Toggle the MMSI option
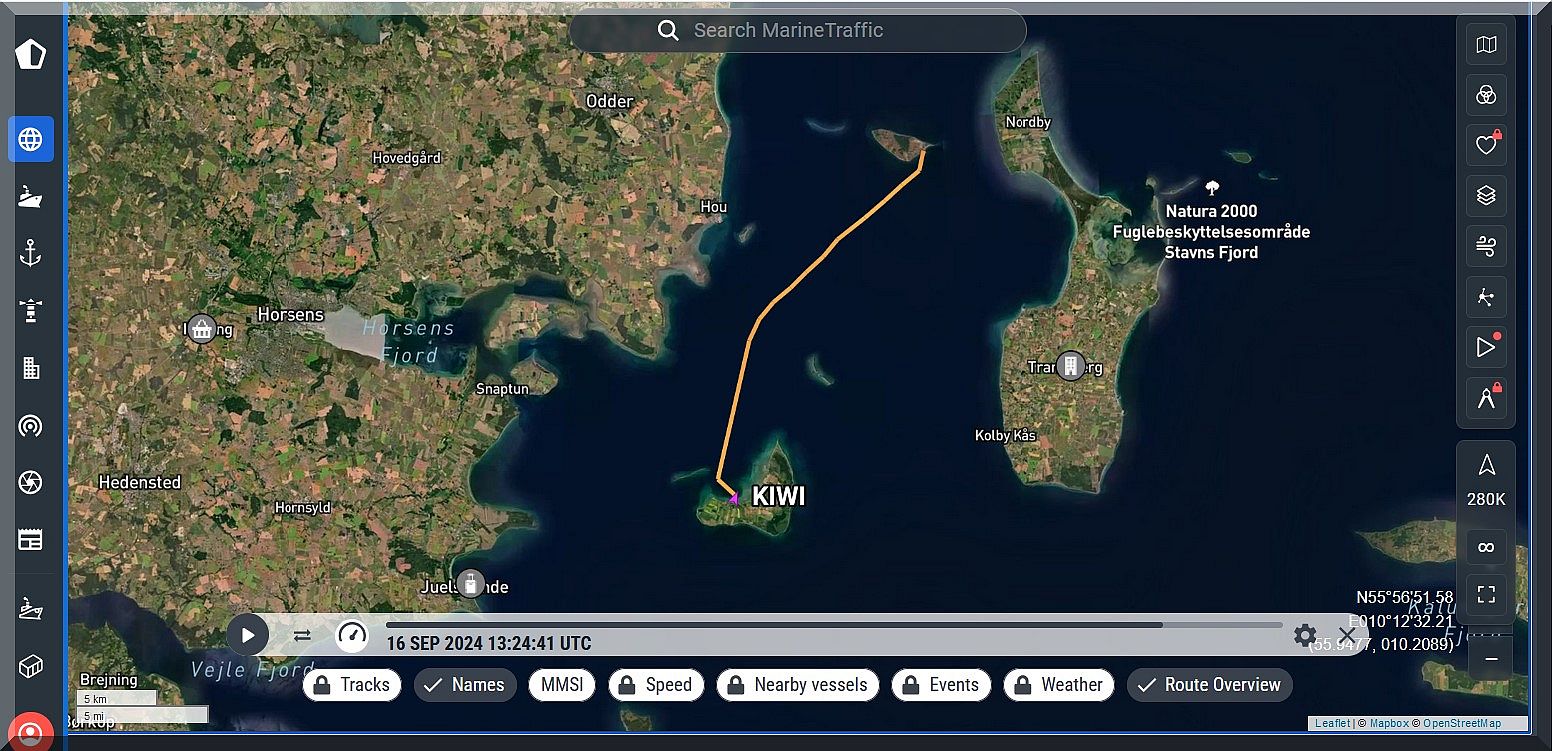Screen dimensions: 1552x751 562,685
